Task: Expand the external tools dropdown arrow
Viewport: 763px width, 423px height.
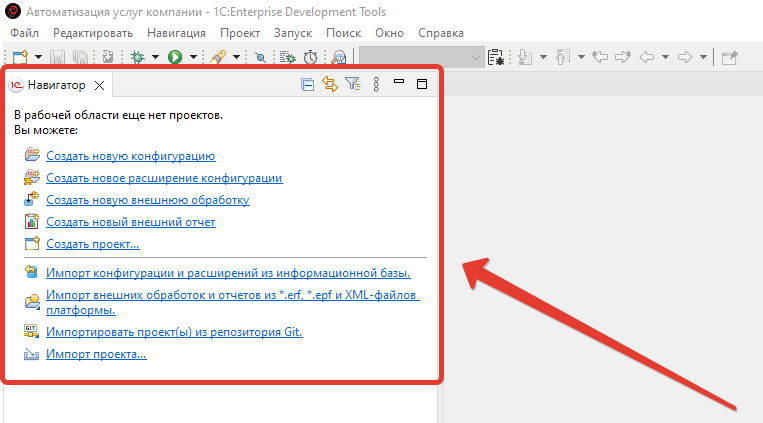Action: [x=236, y=57]
